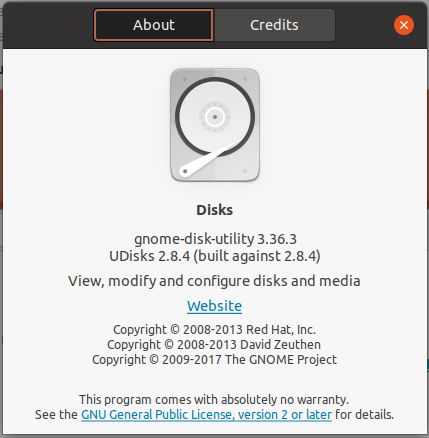Open the Website link
The height and width of the screenshot is (438, 429).
[214, 306]
